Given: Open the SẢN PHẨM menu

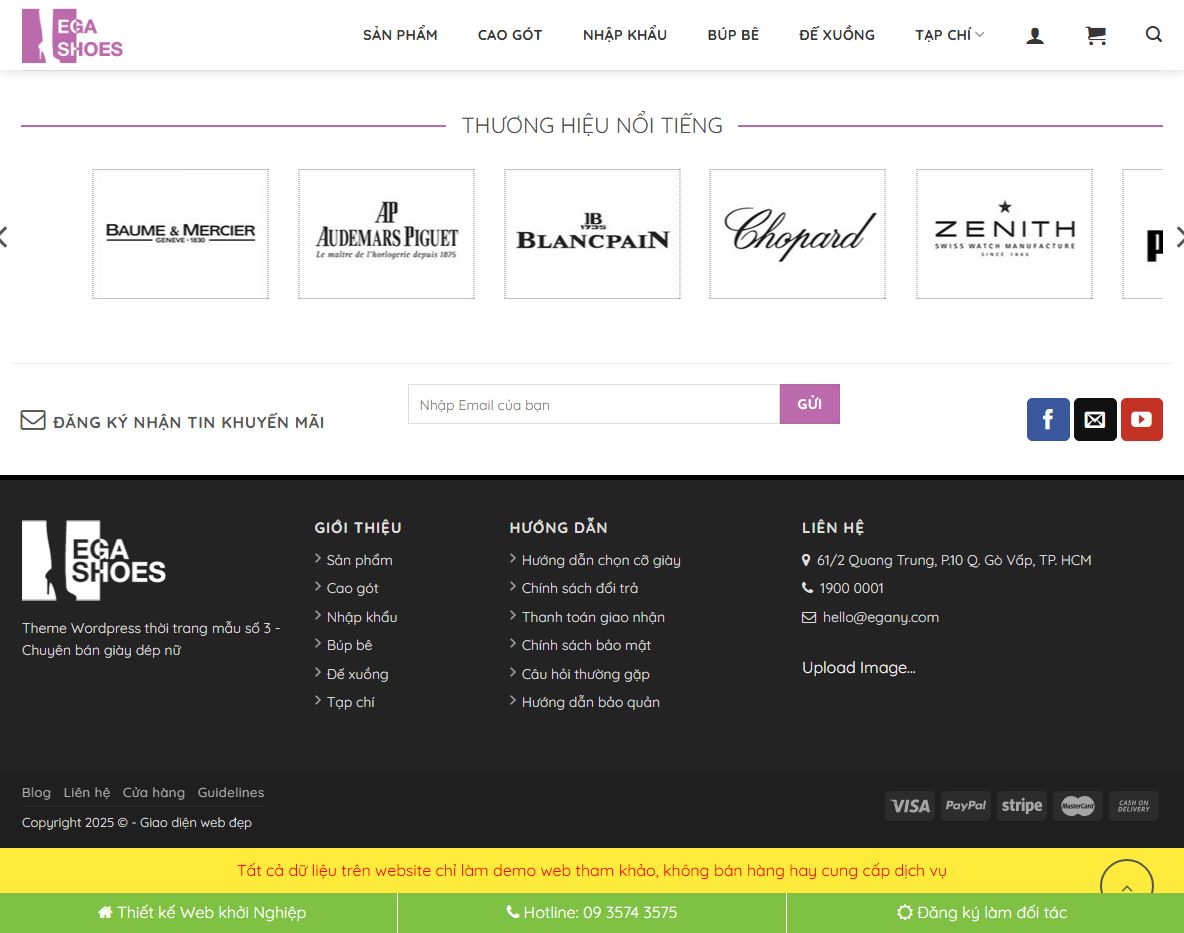Looking at the screenshot, I should point(400,35).
